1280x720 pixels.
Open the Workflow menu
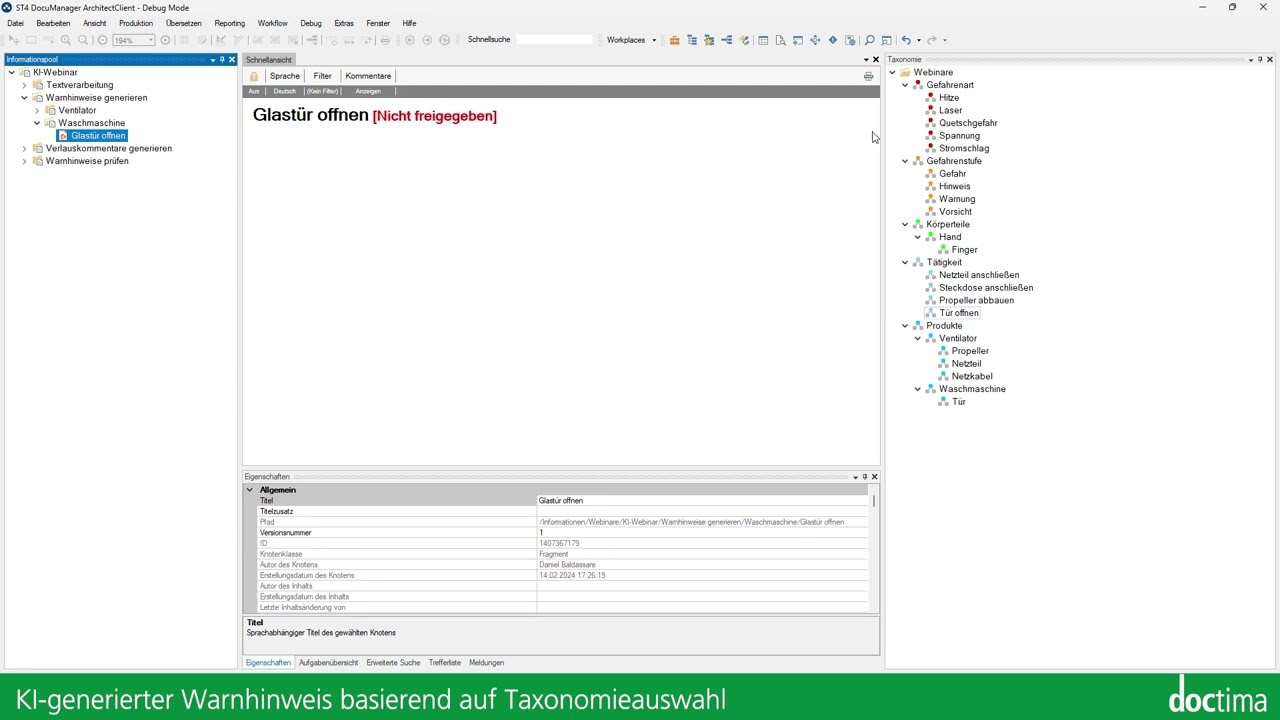click(272, 23)
